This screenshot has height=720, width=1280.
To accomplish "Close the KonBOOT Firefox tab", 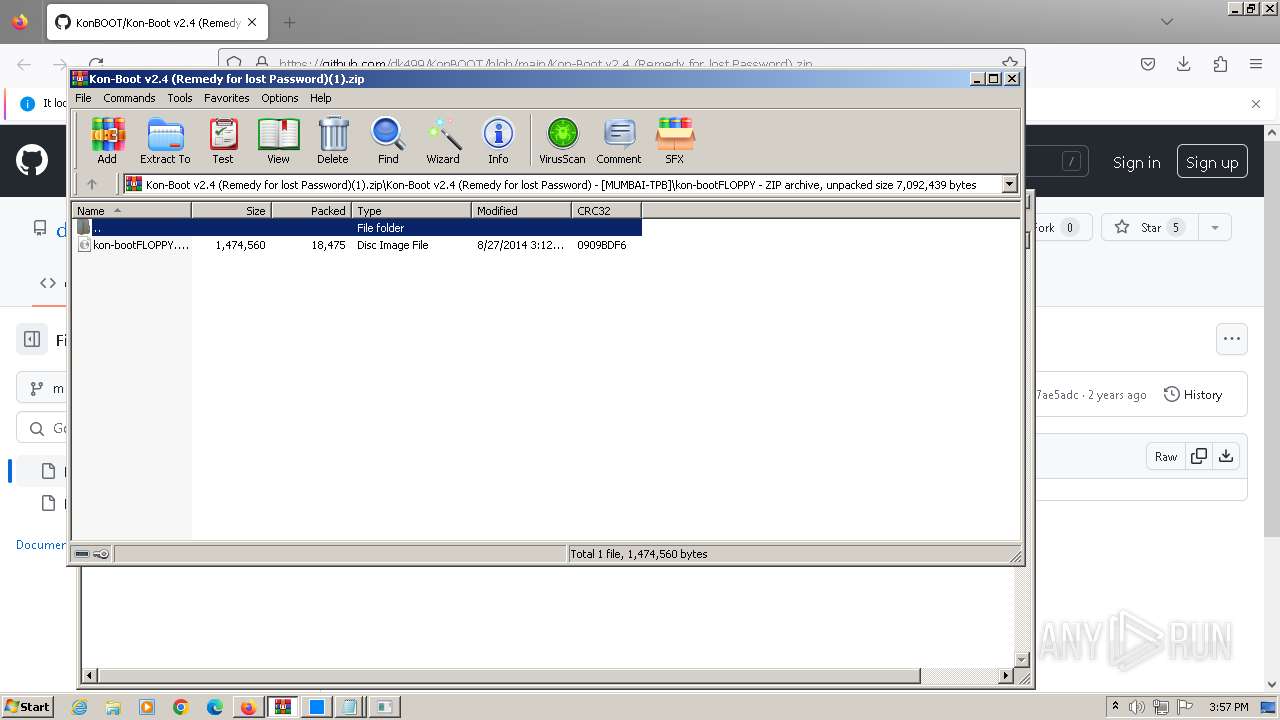I will 252,22.
